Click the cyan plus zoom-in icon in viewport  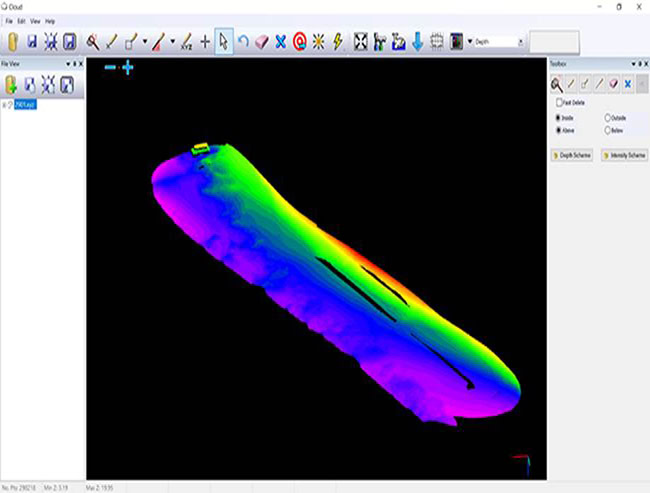128,67
